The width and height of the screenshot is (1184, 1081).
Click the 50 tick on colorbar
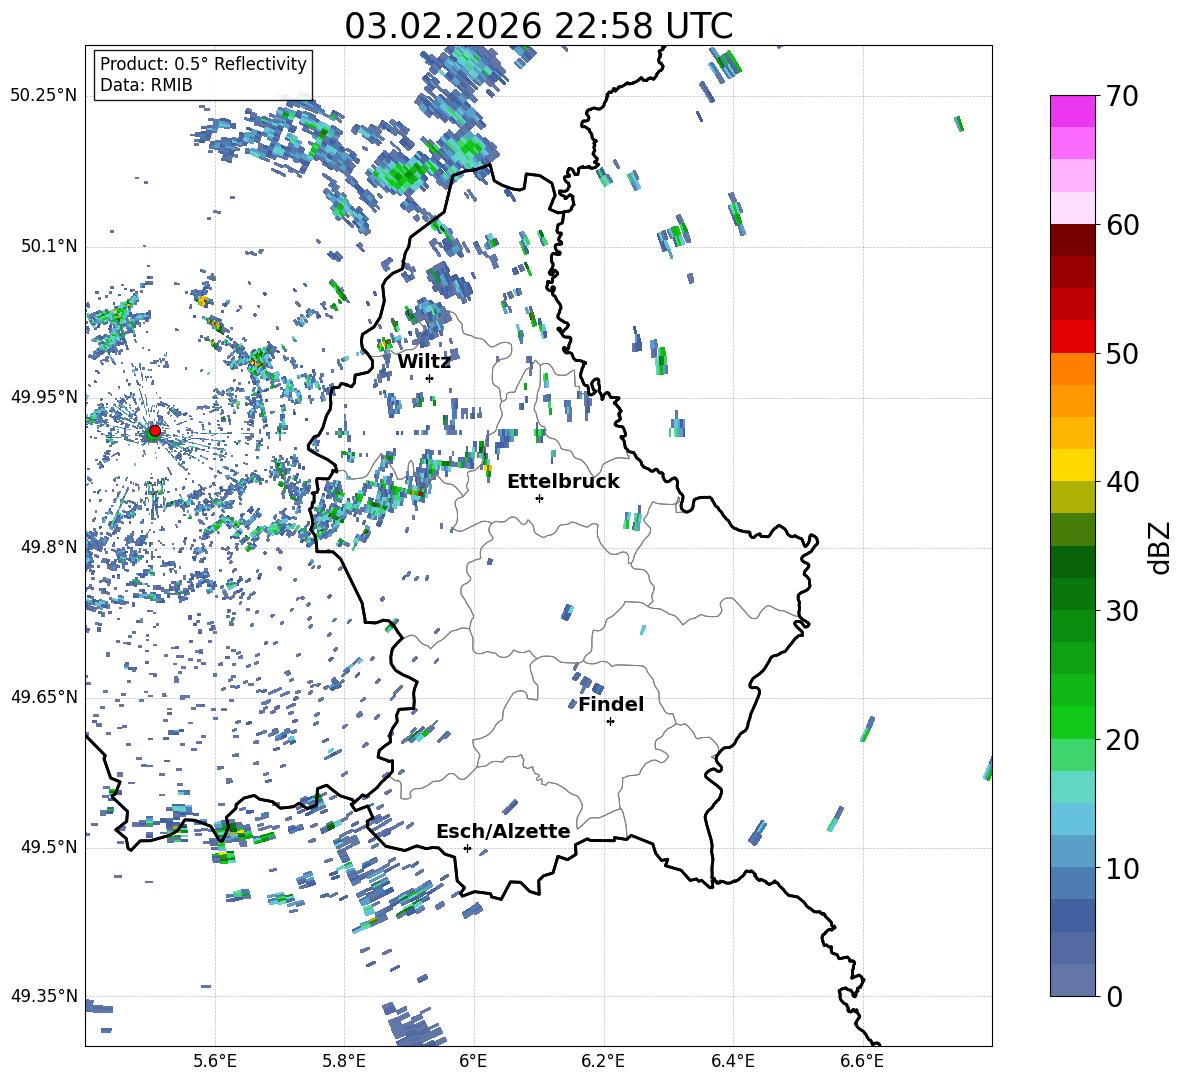pos(1121,353)
